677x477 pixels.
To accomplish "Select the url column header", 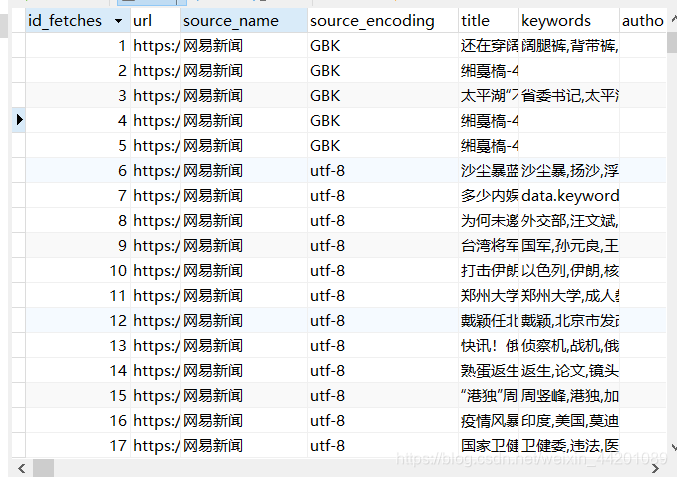I will click(155, 21).
